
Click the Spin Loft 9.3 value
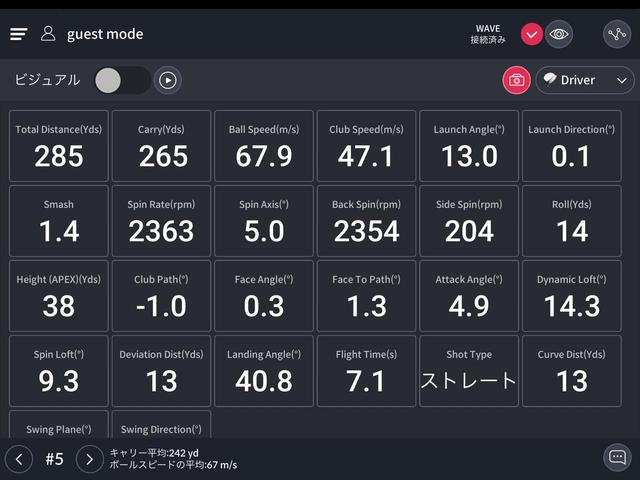point(59,382)
